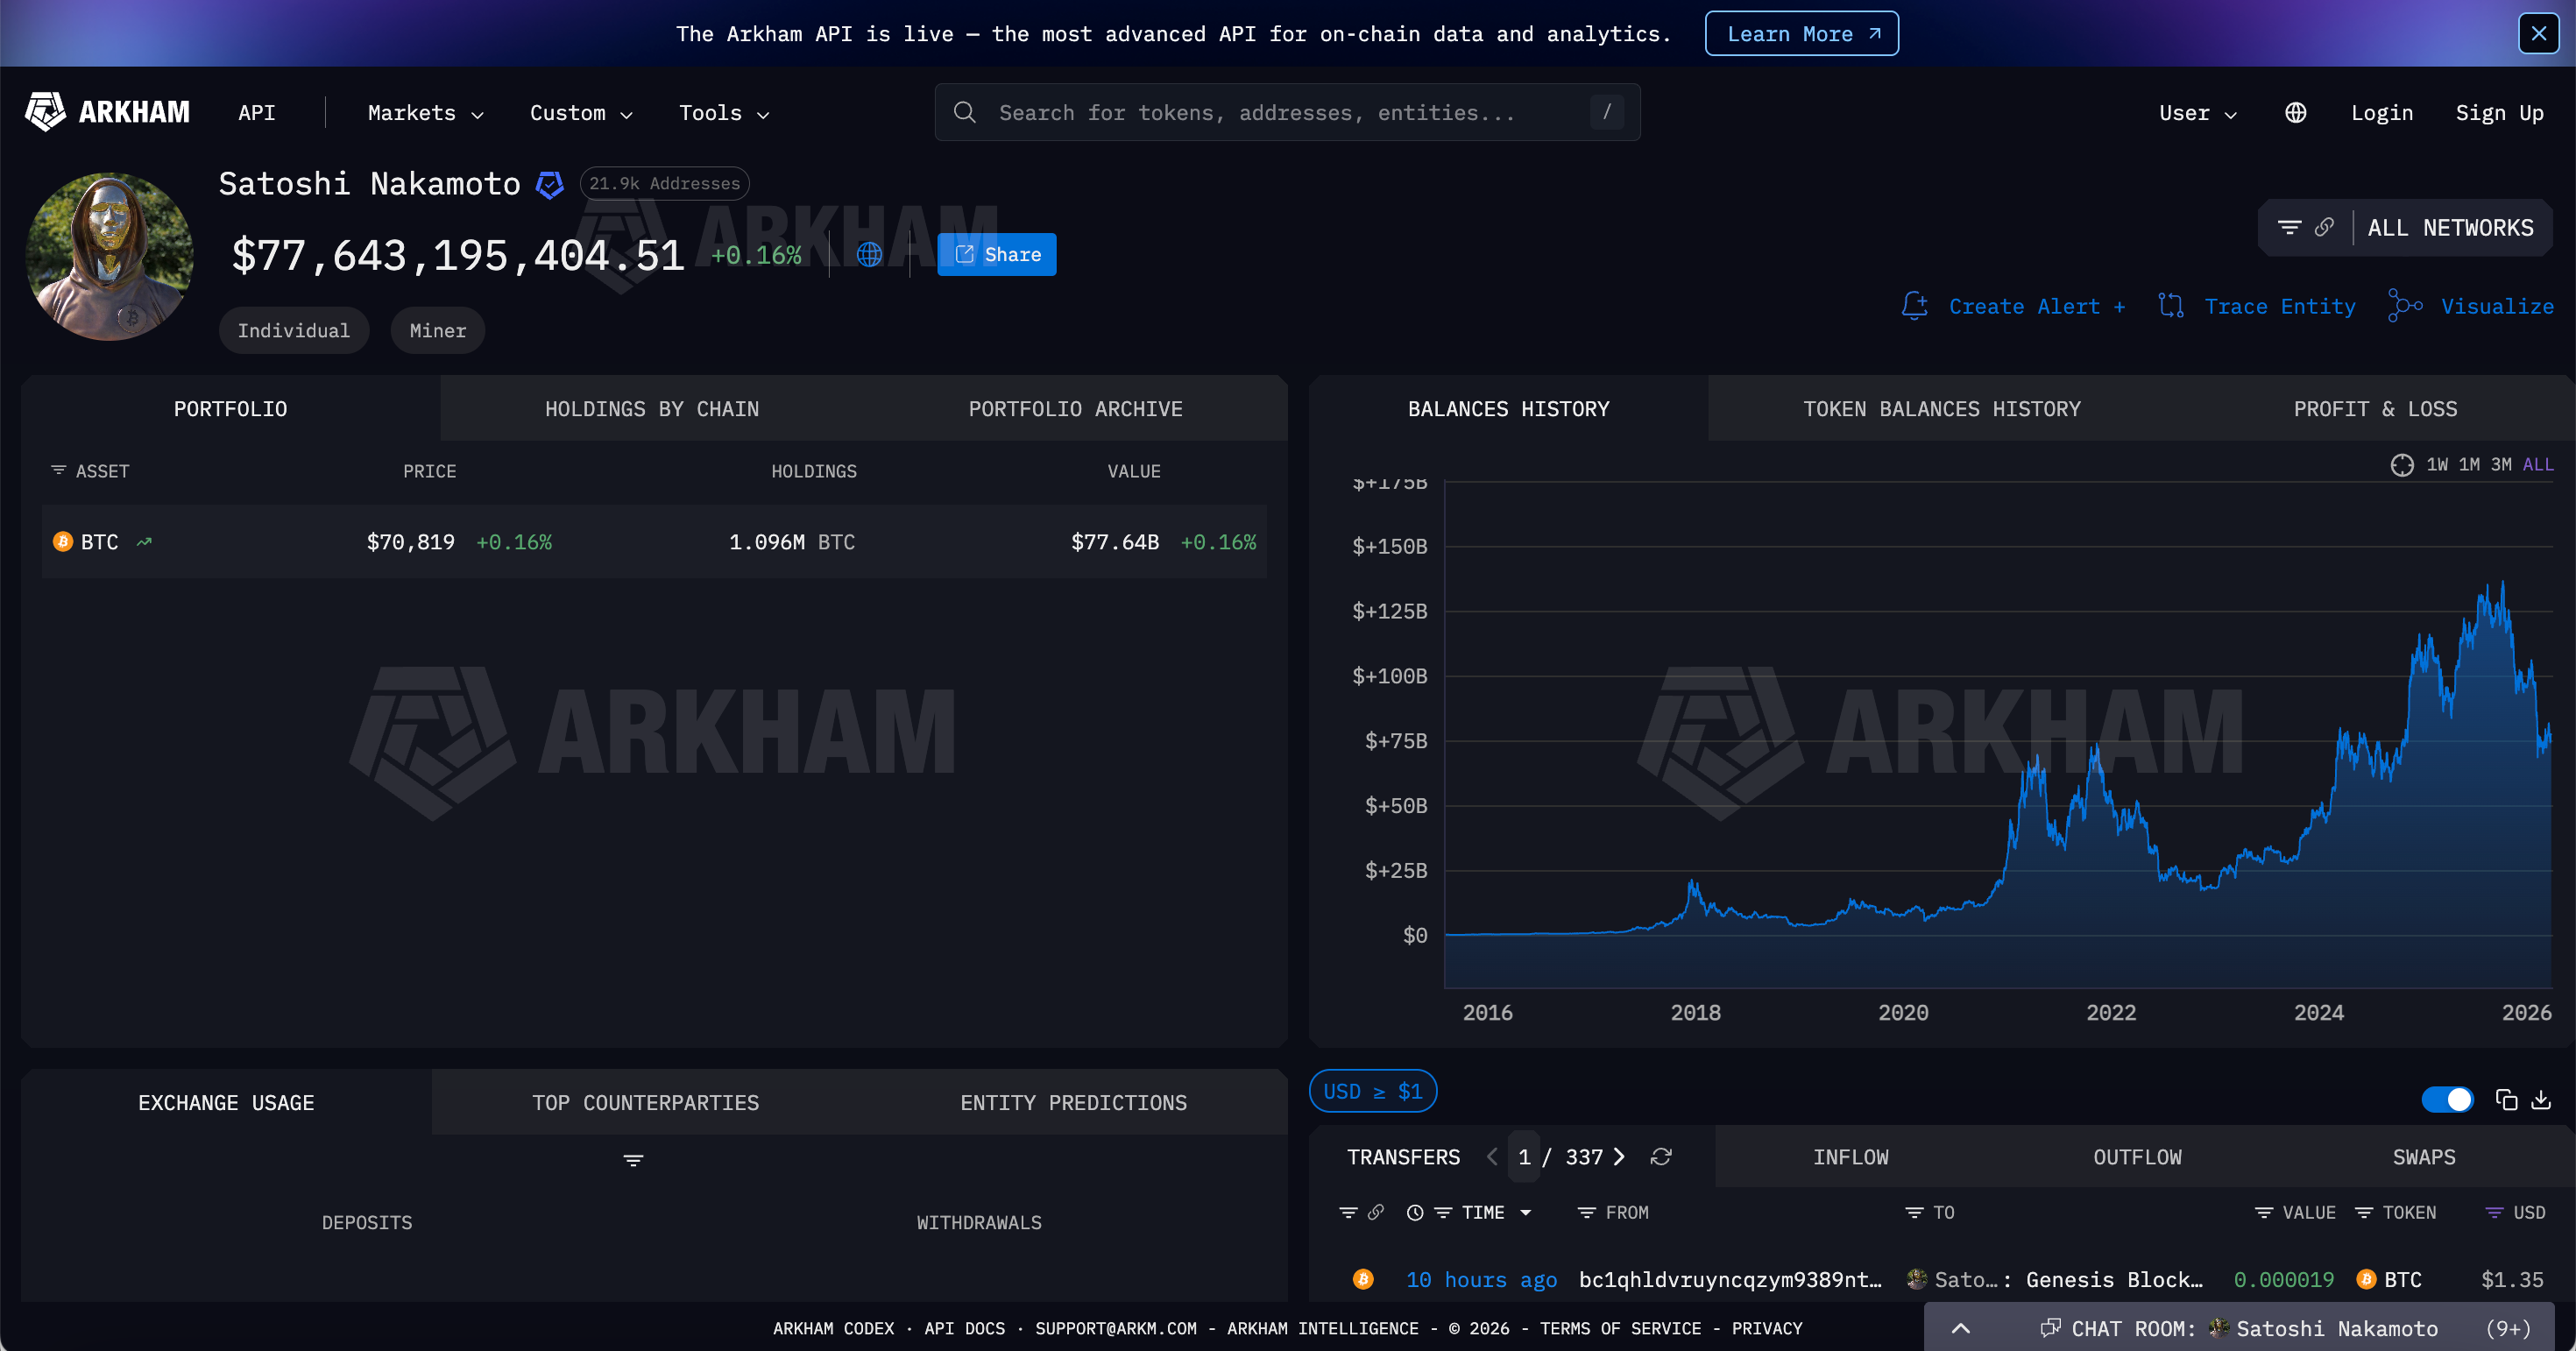Click the refresh transfers icon
This screenshot has width=2576, height=1351.
pyautogui.click(x=1661, y=1157)
